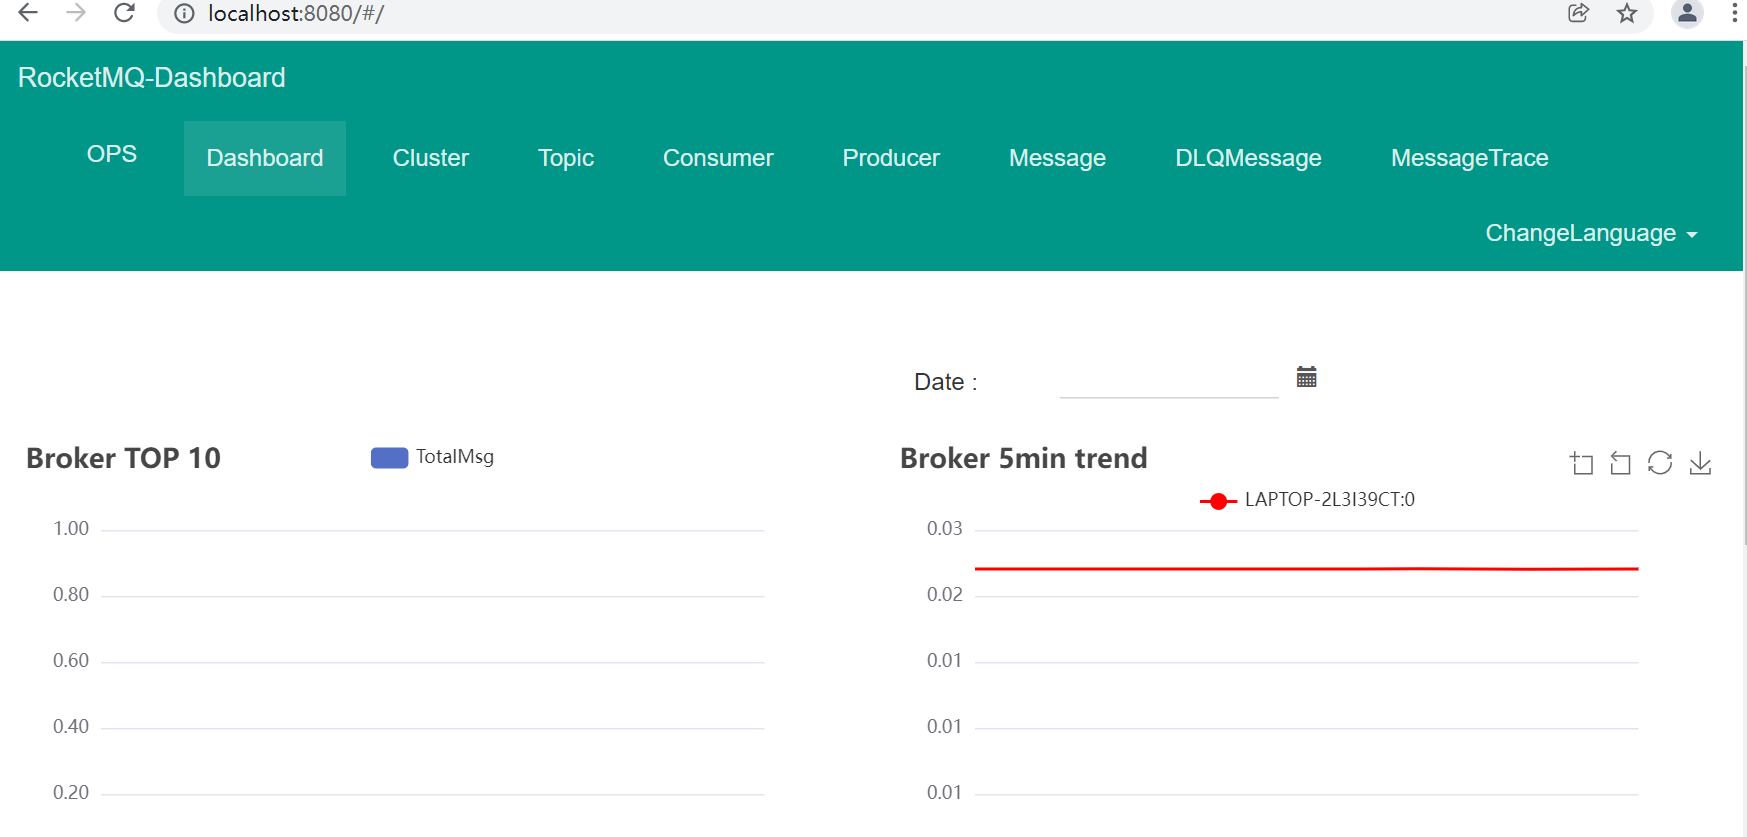This screenshot has height=837, width=1747.
Task: Activate the chart area zoom icon
Action: click(1581, 463)
